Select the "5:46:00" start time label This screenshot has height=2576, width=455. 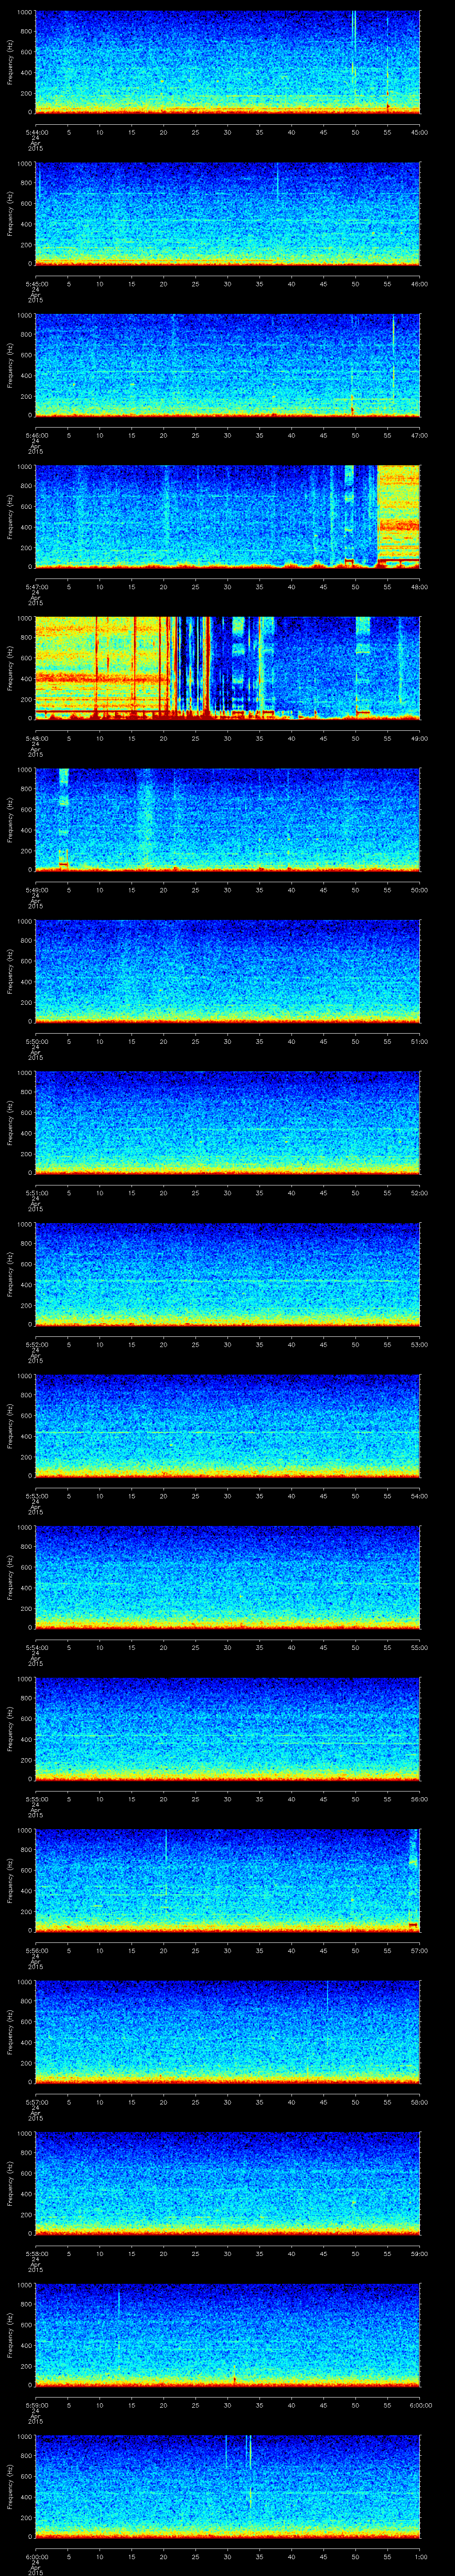(35, 435)
